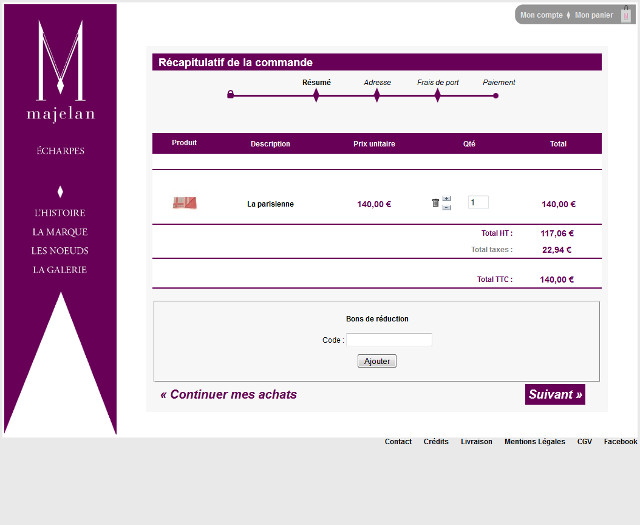
Task: Click the La parisienne scarf thumbnail
Action: 184,203
